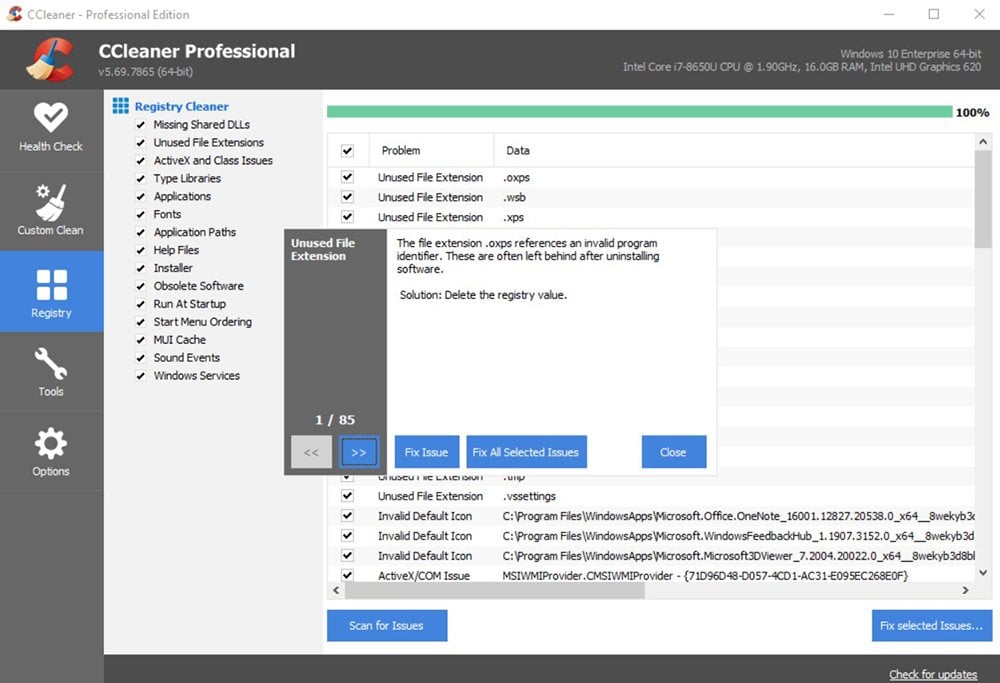Open the Registry grid icon
This screenshot has width=1000, height=683.
(51, 285)
